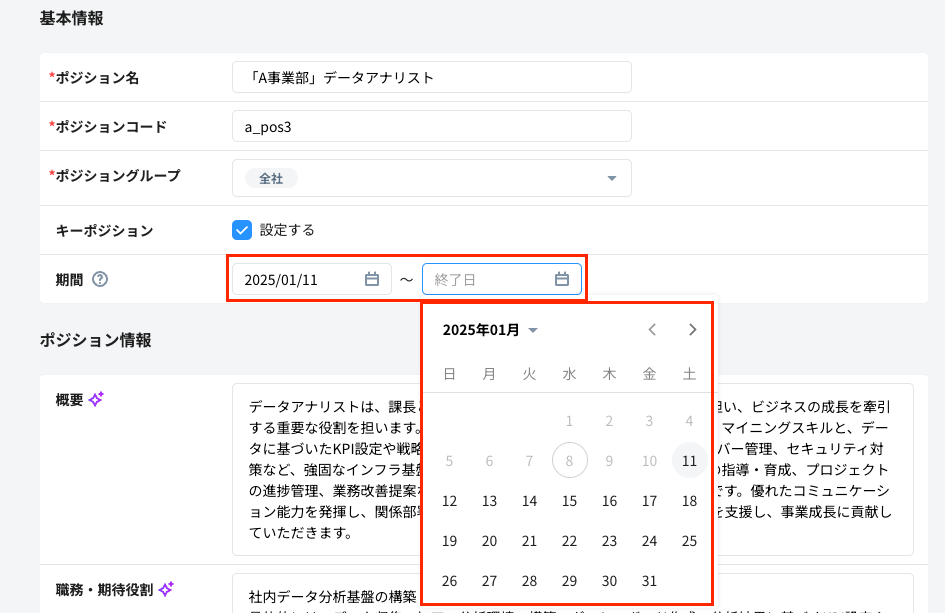Open the 2025年01月 month selector dropdown

tap(487, 329)
